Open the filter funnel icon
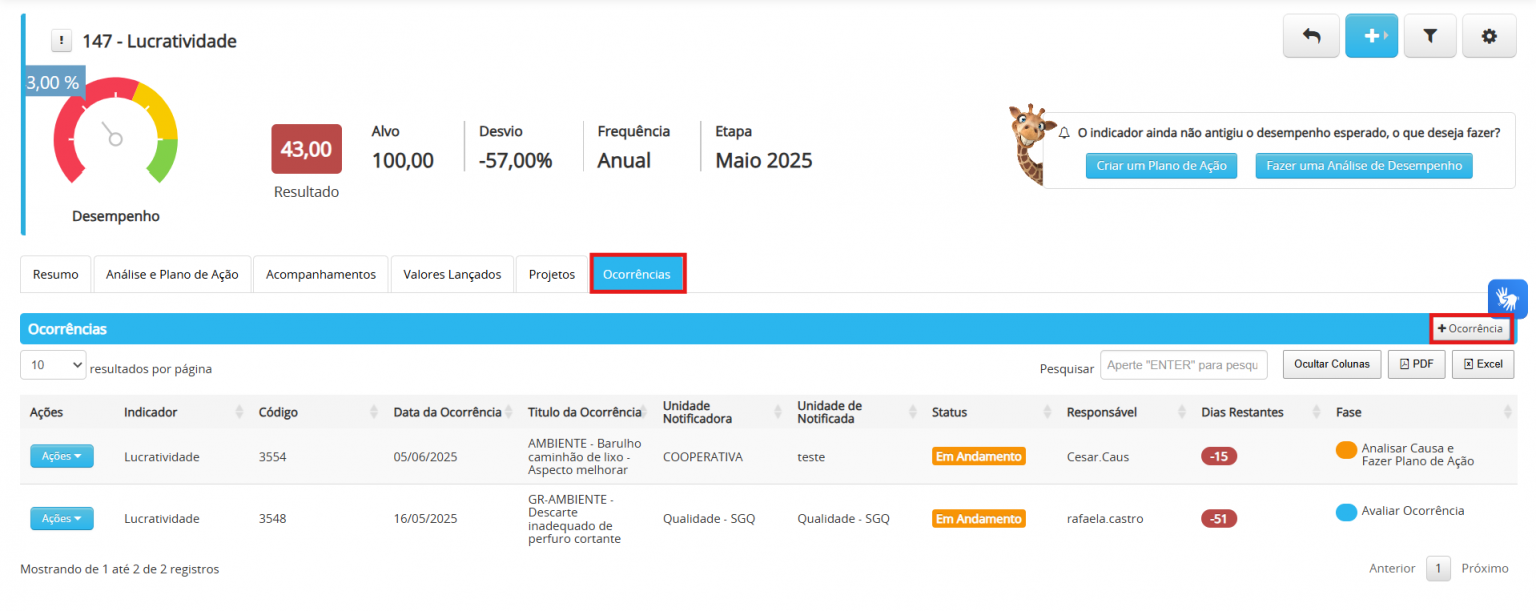The width and height of the screenshot is (1536, 611). (1430, 36)
